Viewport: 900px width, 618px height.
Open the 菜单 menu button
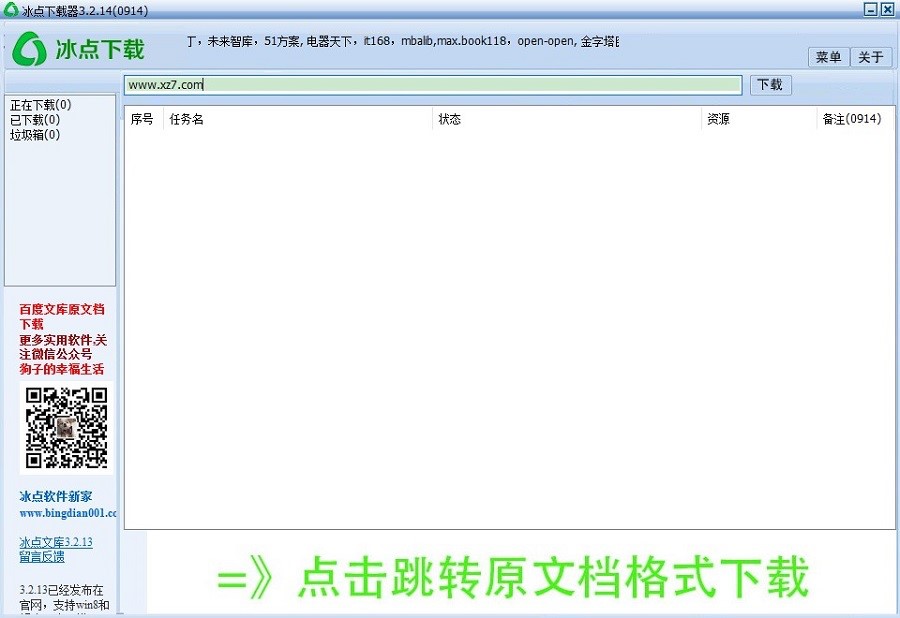(828, 57)
